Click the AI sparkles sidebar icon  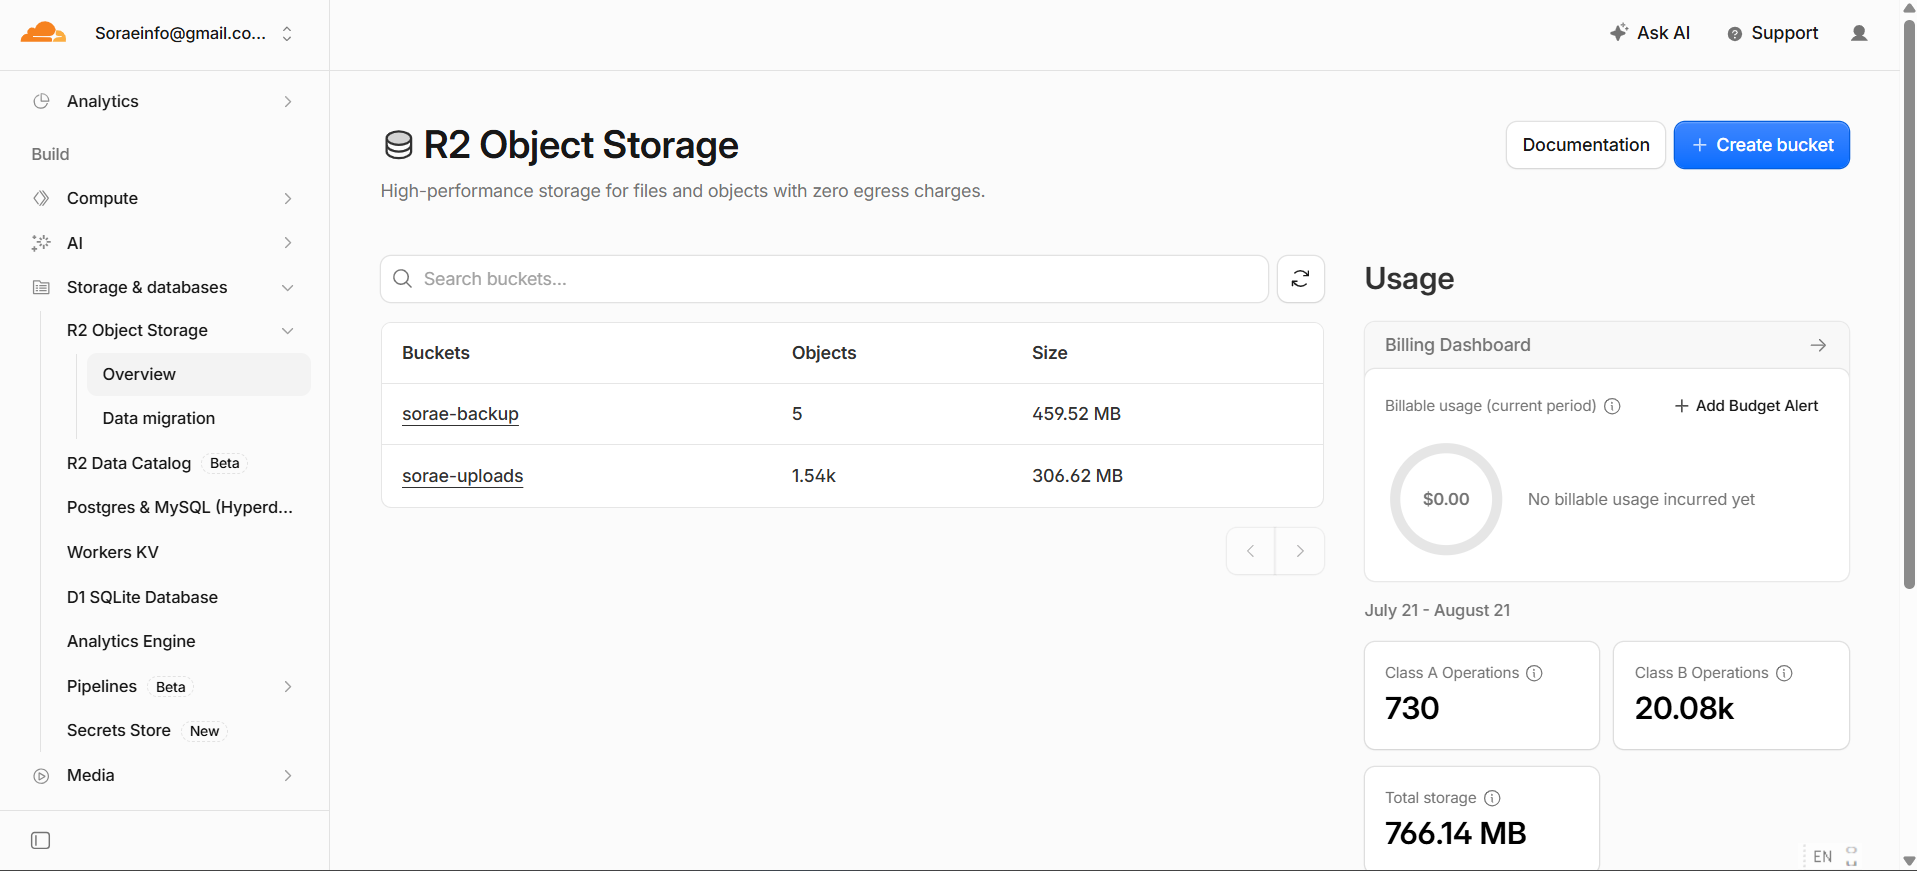click(x=41, y=243)
